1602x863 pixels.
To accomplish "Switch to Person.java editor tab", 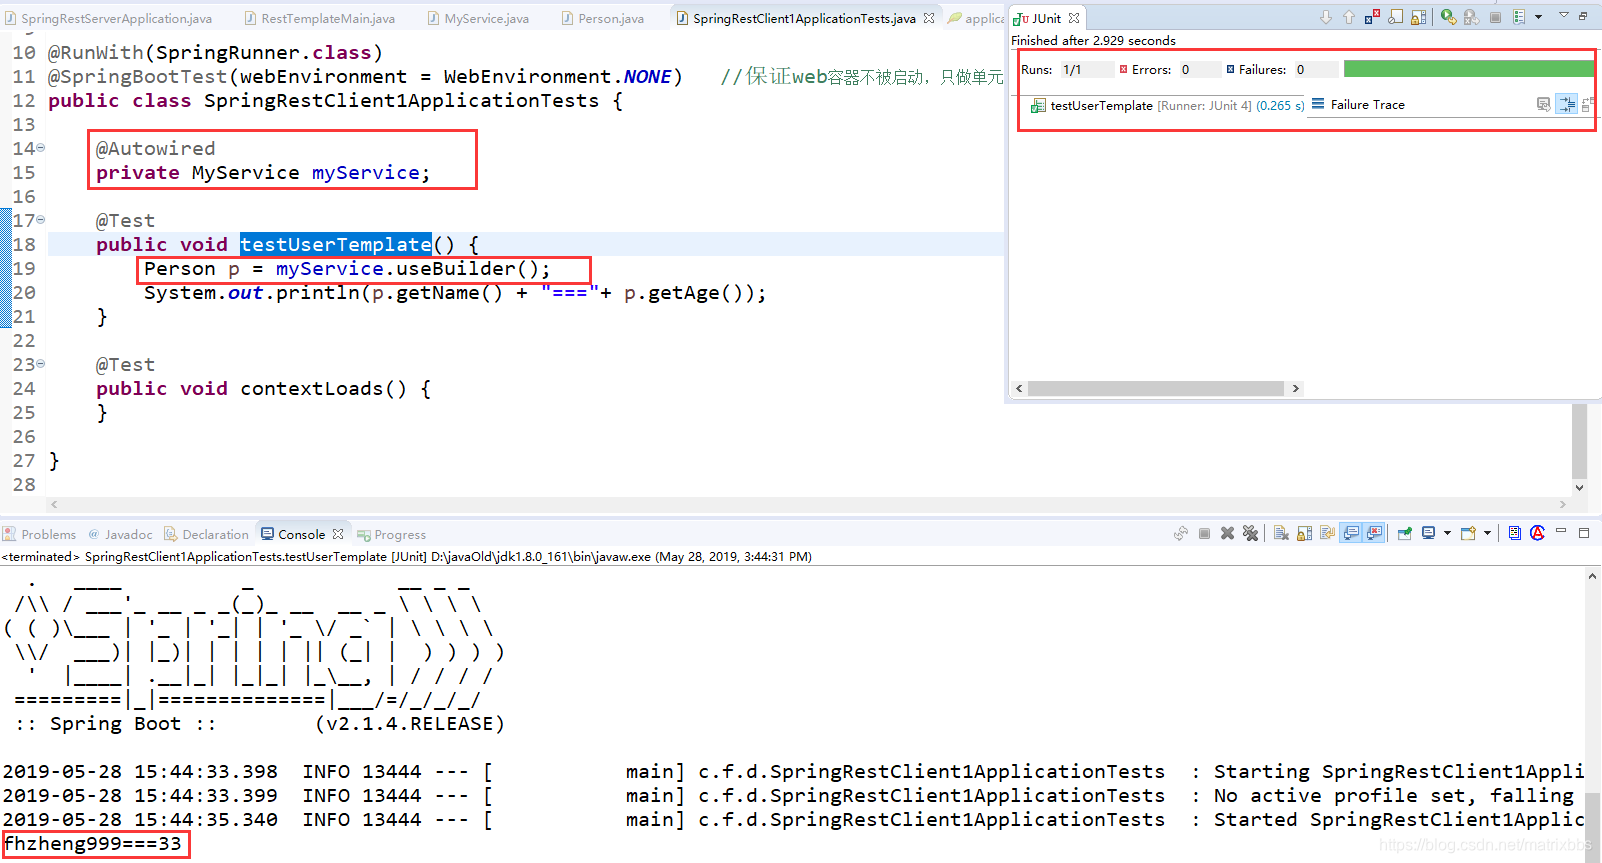I will [x=602, y=18].
